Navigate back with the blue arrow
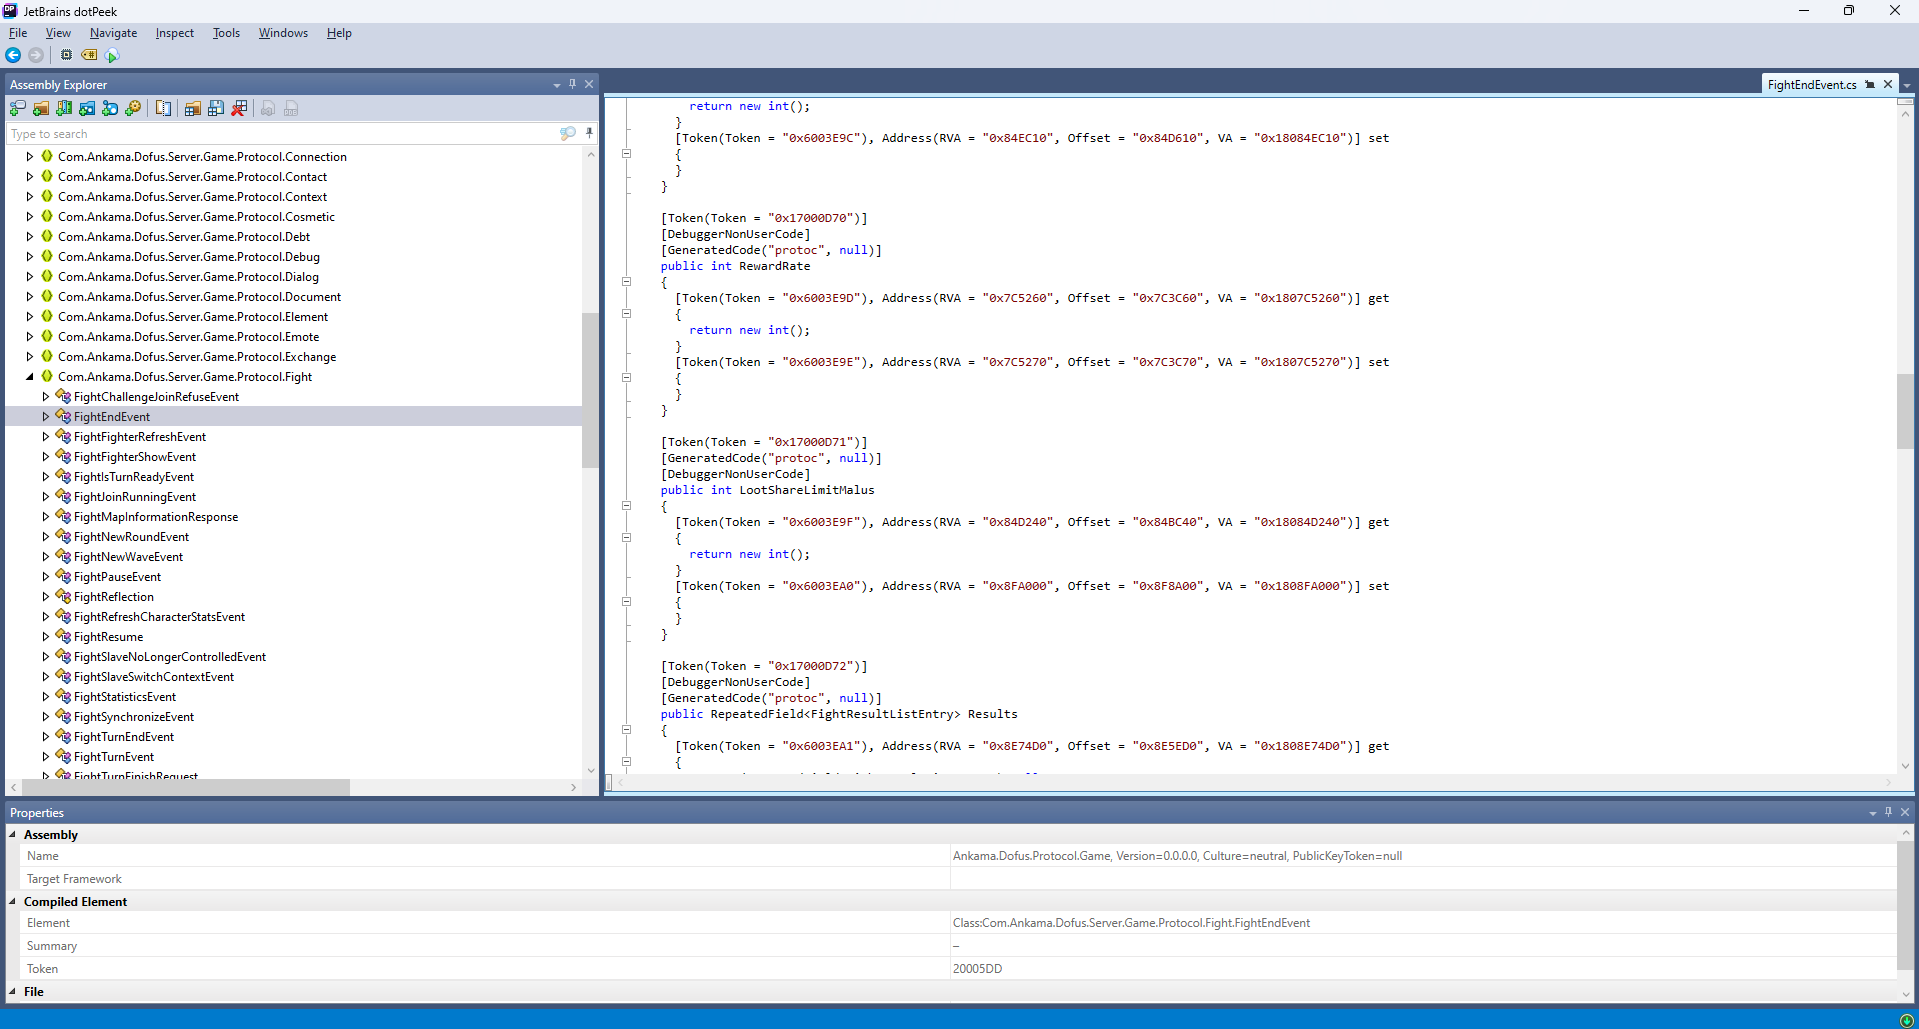The width and height of the screenshot is (1919, 1029). click(13, 55)
